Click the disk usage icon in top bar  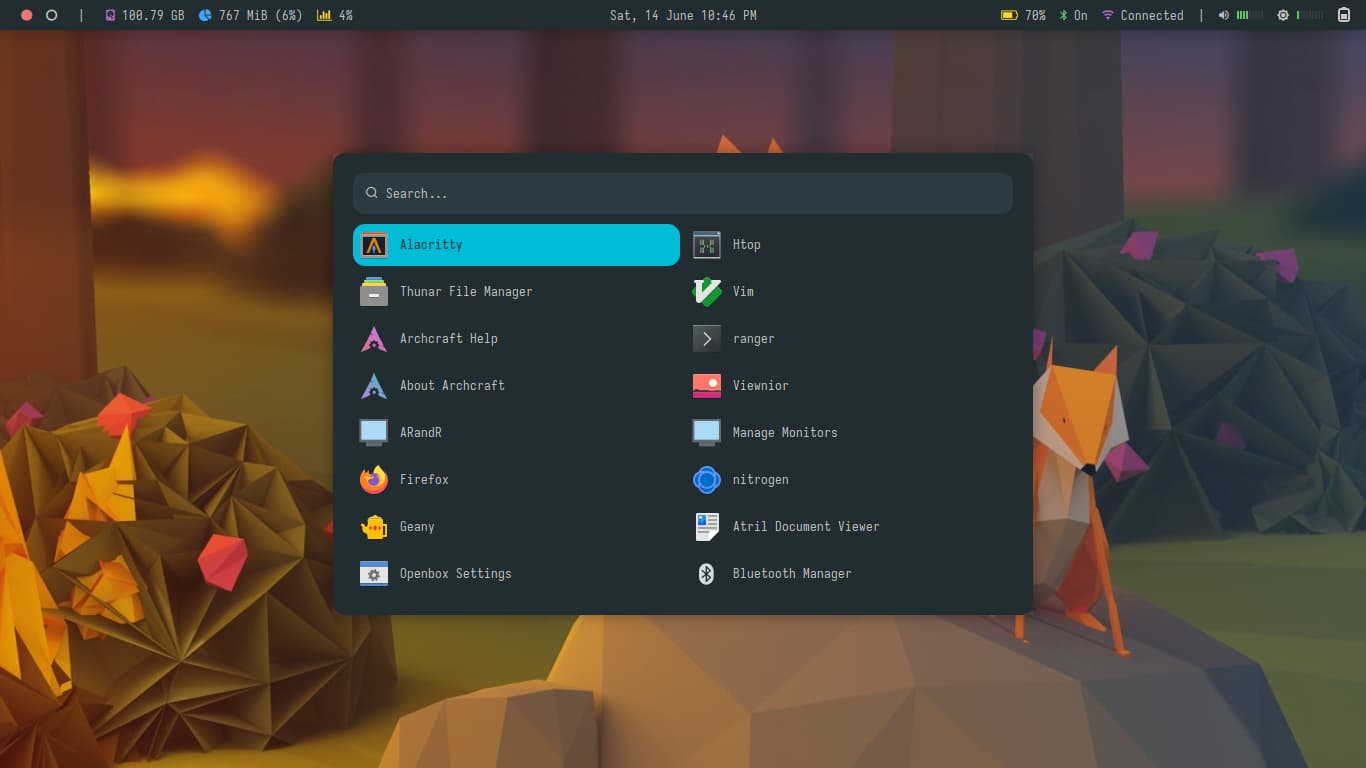pos(110,15)
